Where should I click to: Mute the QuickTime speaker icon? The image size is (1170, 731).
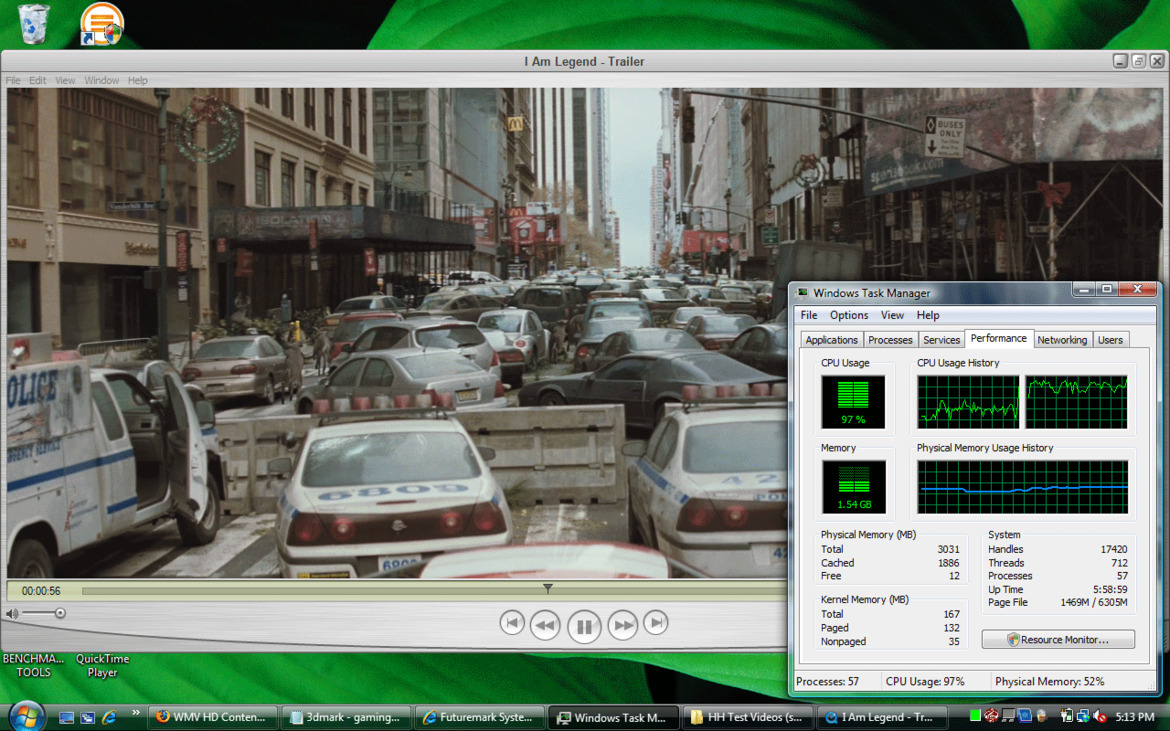[x=12, y=613]
